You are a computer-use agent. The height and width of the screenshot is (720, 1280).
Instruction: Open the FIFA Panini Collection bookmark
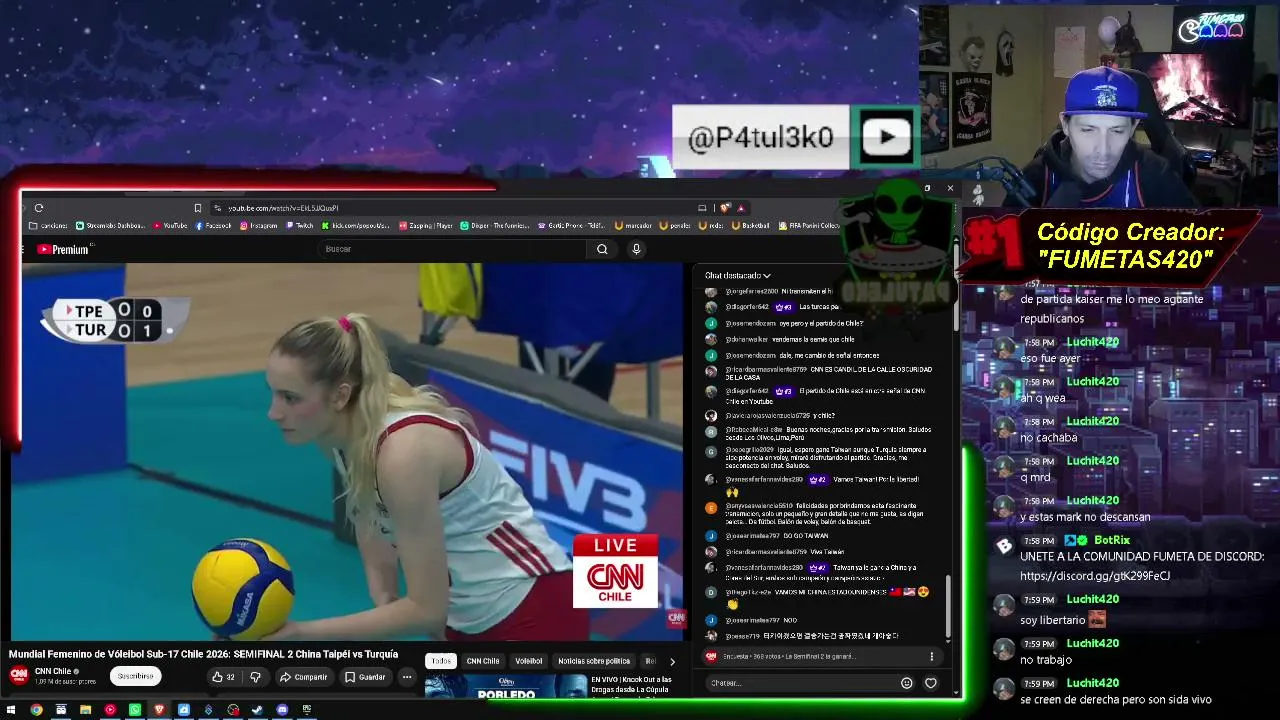(809, 226)
